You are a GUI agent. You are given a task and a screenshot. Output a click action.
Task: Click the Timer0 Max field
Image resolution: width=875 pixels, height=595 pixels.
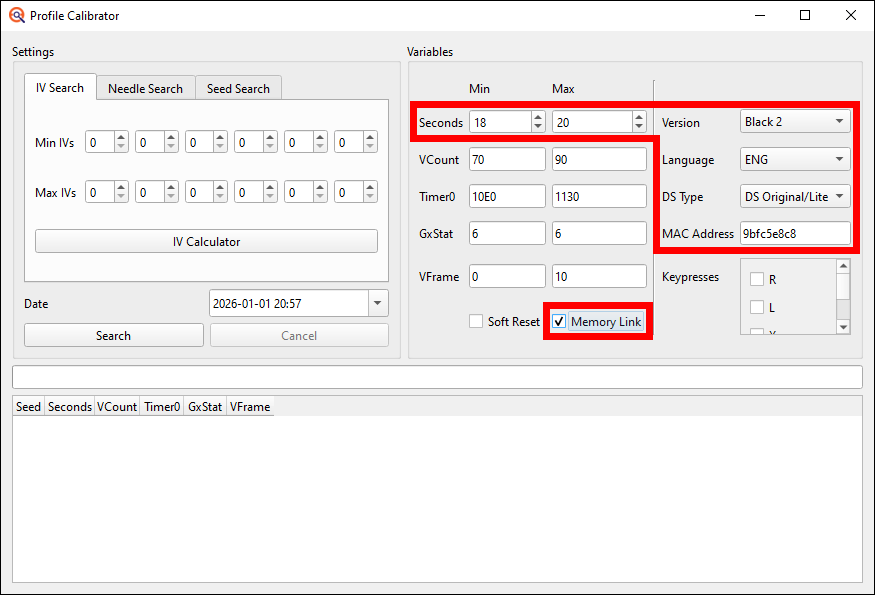coord(598,196)
